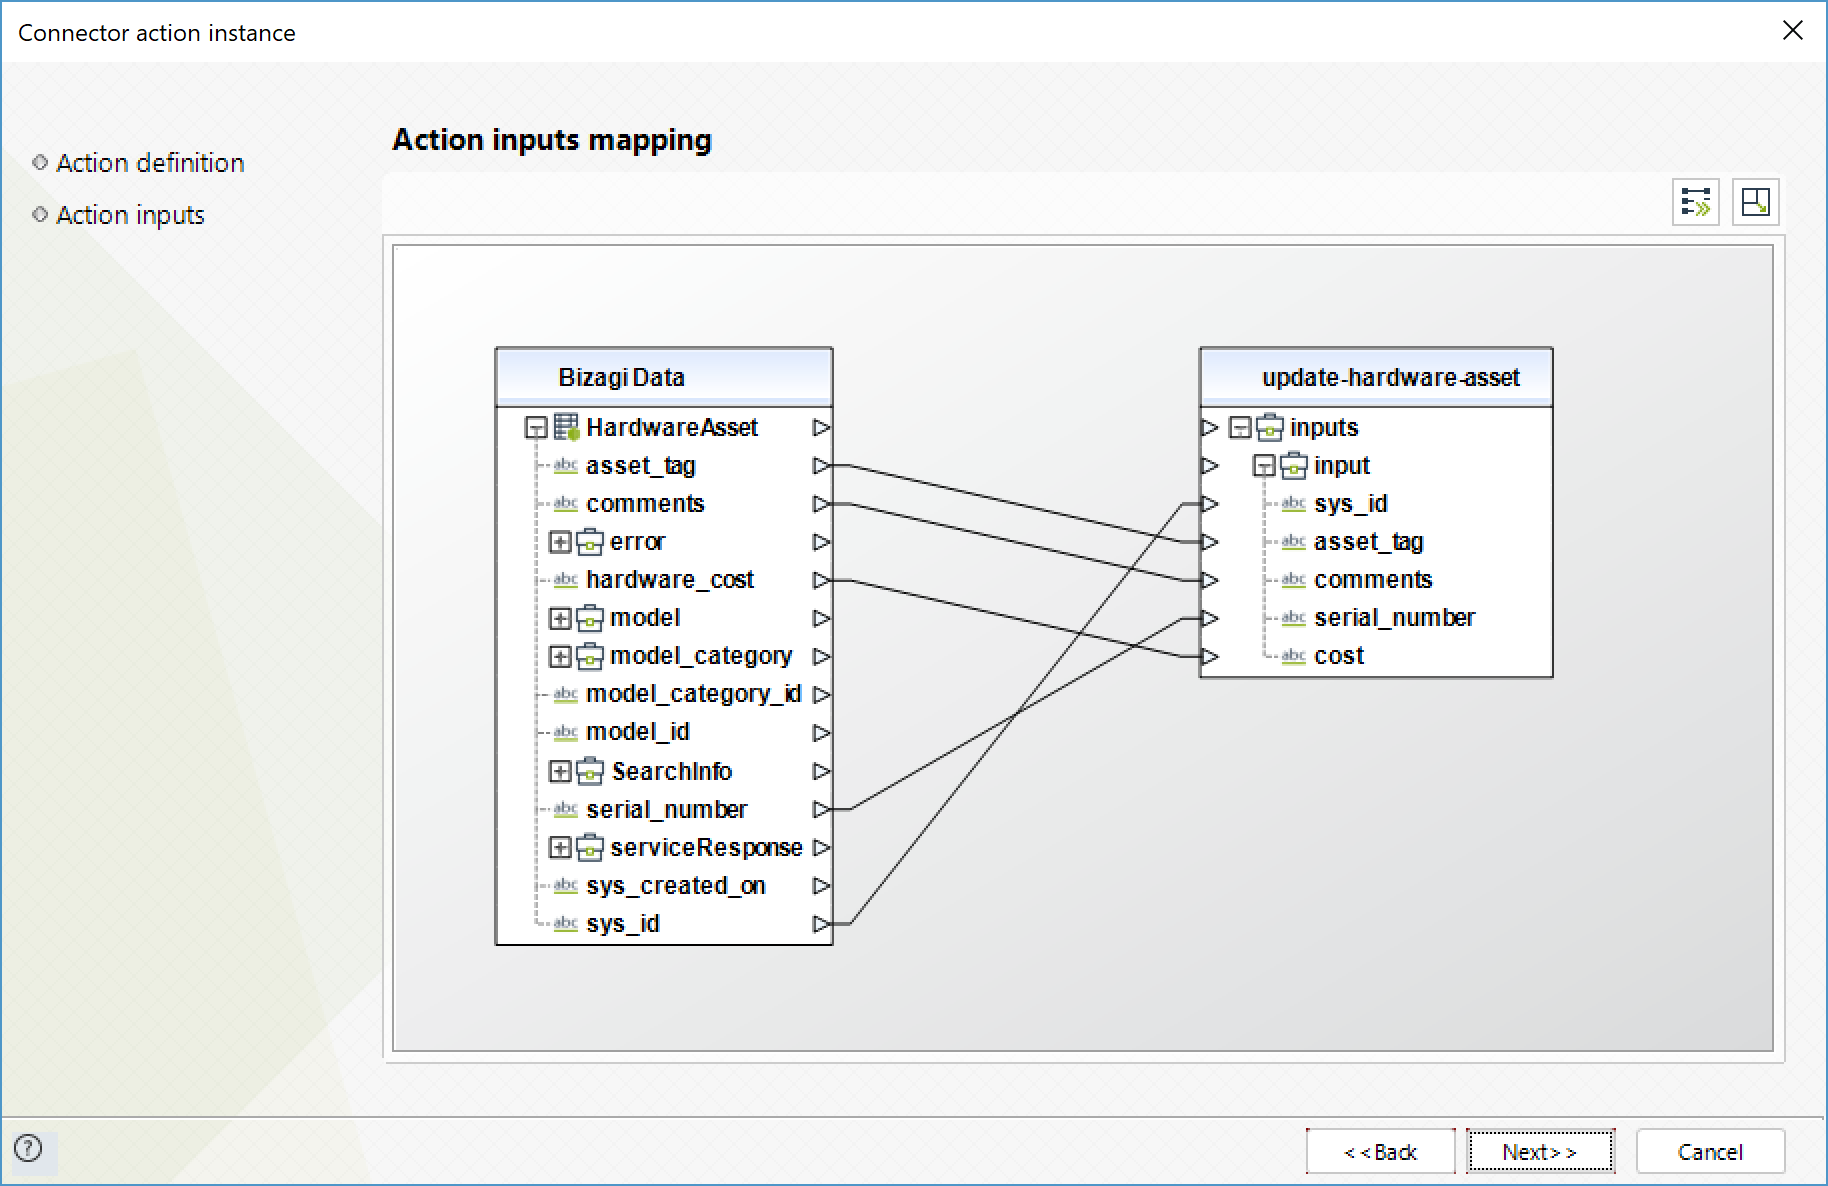Click the input arrow of comments in update-hardware-asset
Viewport: 1828px width, 1186px height.
tap(1210, 579)
